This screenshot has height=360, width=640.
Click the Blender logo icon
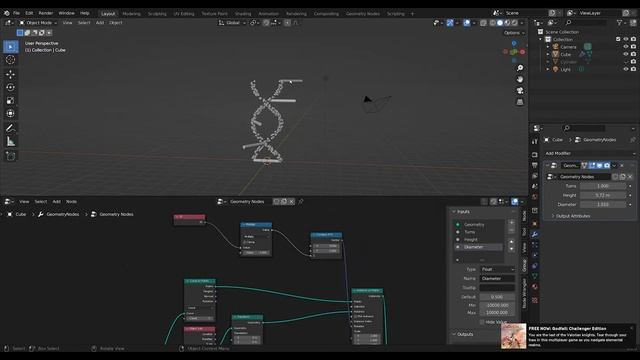[x=7, y=13]
